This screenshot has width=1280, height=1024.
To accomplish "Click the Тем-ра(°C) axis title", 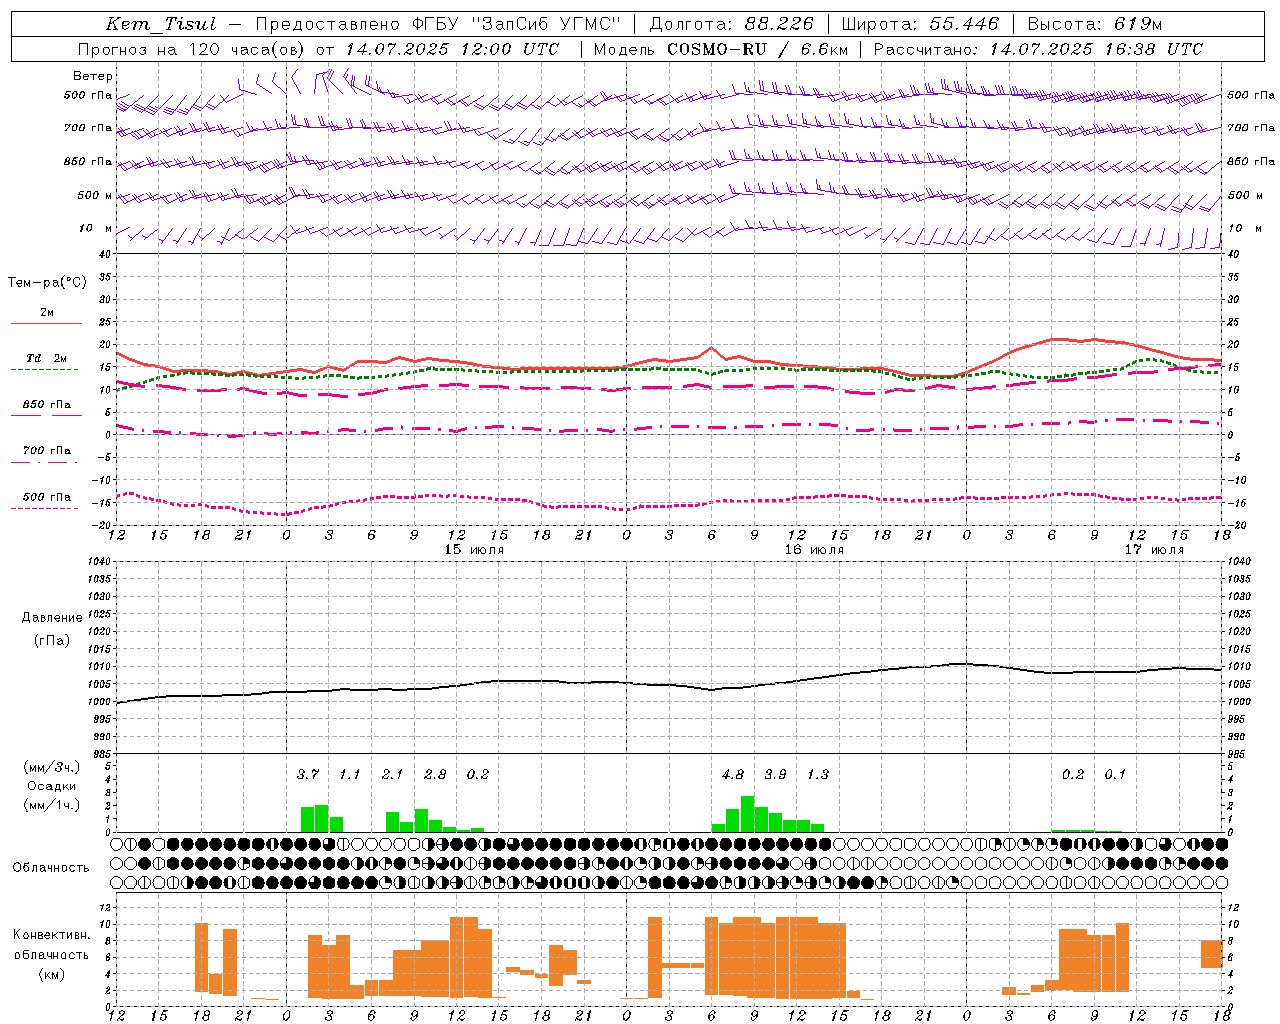I will (47, 283).
